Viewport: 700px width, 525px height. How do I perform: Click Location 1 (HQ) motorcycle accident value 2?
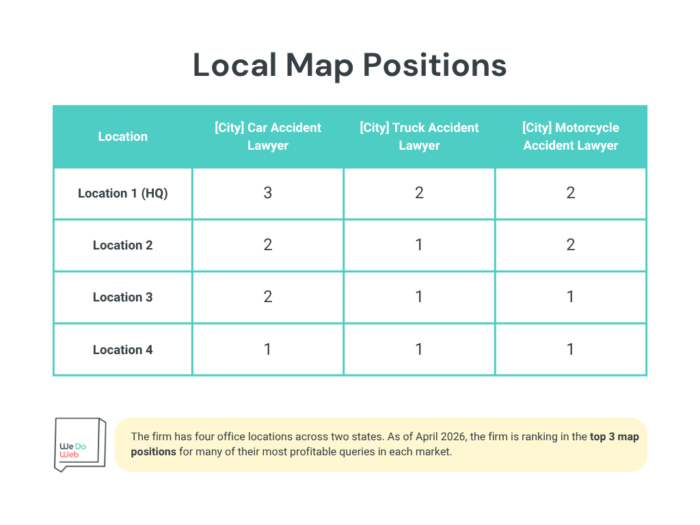click(571, 193)
